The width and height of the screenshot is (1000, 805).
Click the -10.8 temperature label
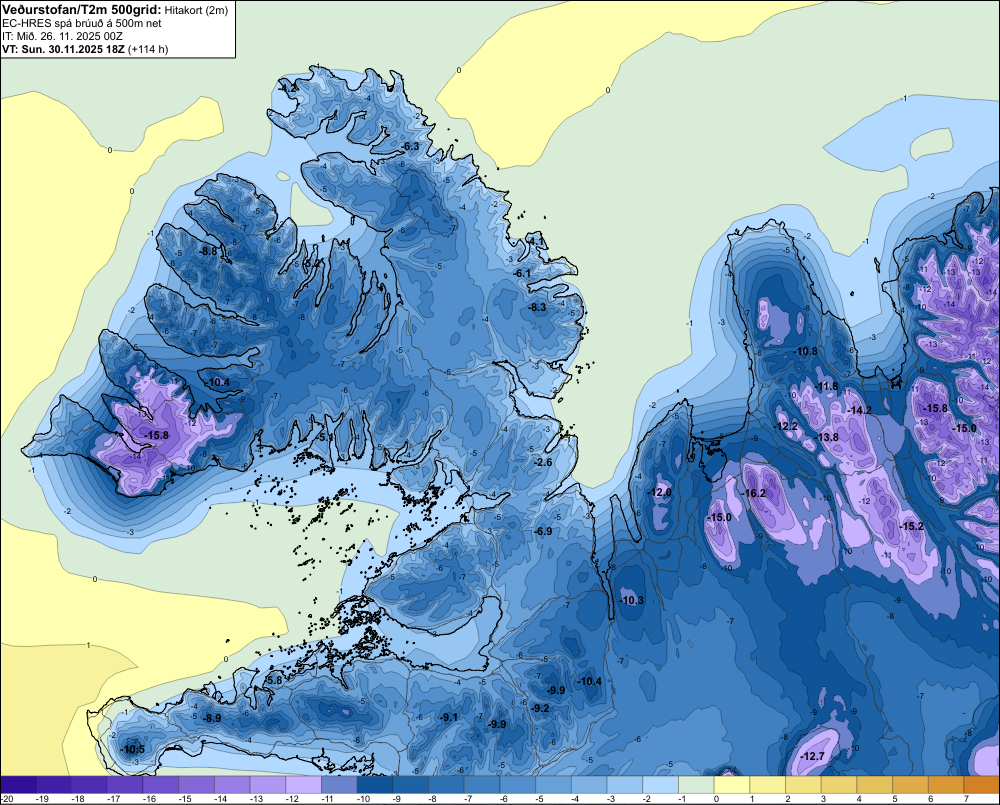[806, 351]
